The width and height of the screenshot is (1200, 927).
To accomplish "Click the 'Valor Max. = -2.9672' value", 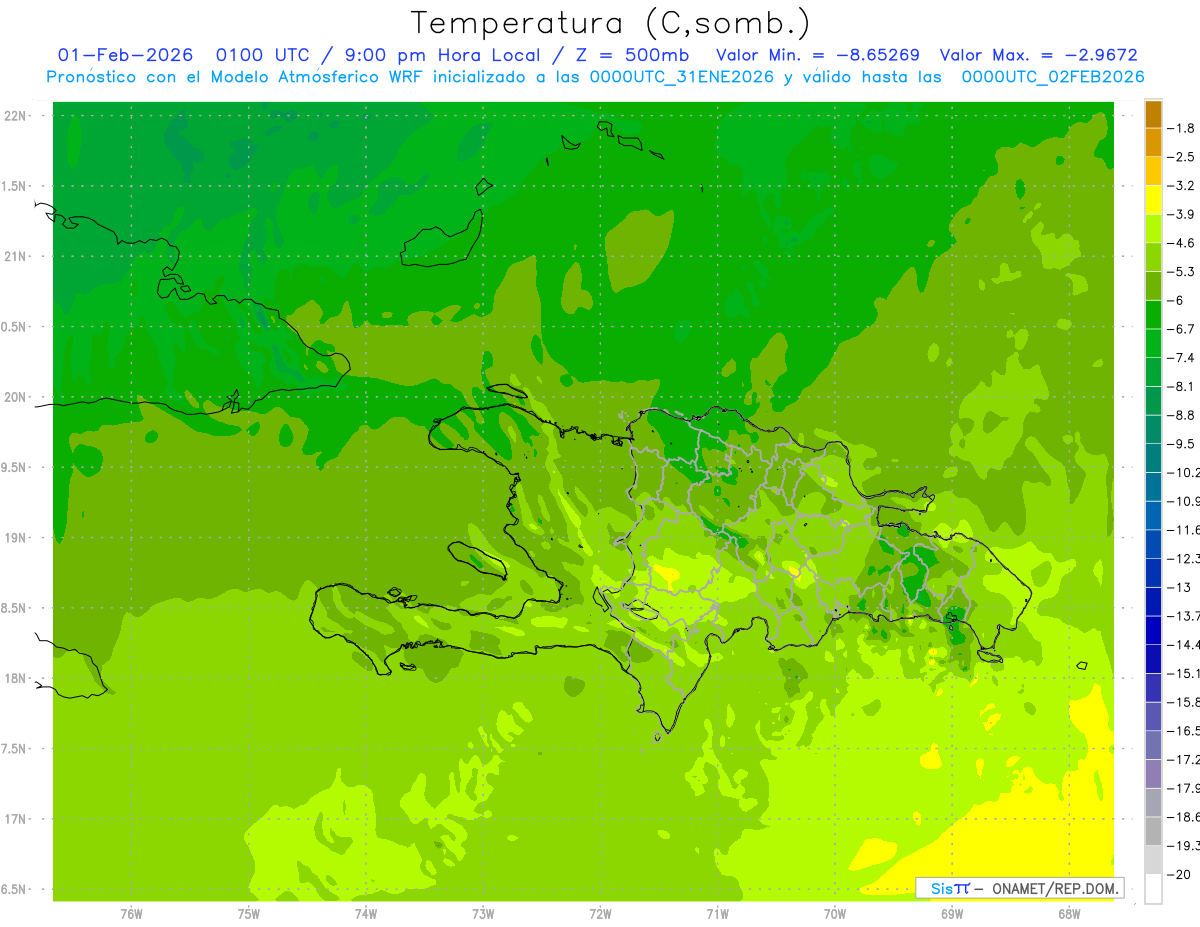I will click(1038, 55).
